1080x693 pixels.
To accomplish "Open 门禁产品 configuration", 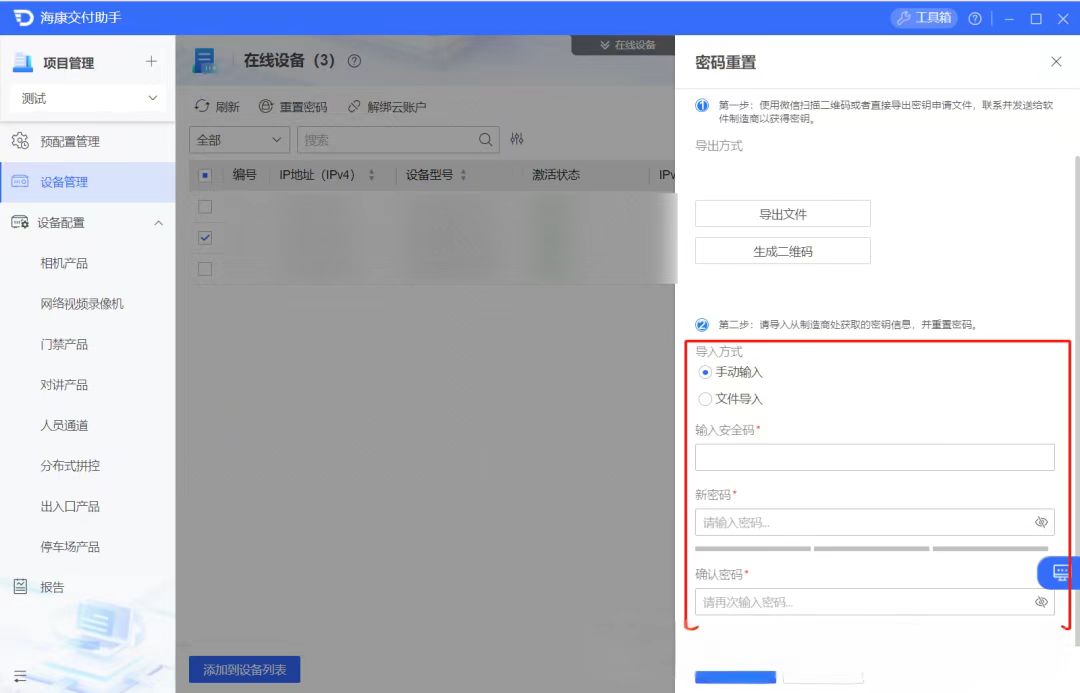I will pos(64,344).
